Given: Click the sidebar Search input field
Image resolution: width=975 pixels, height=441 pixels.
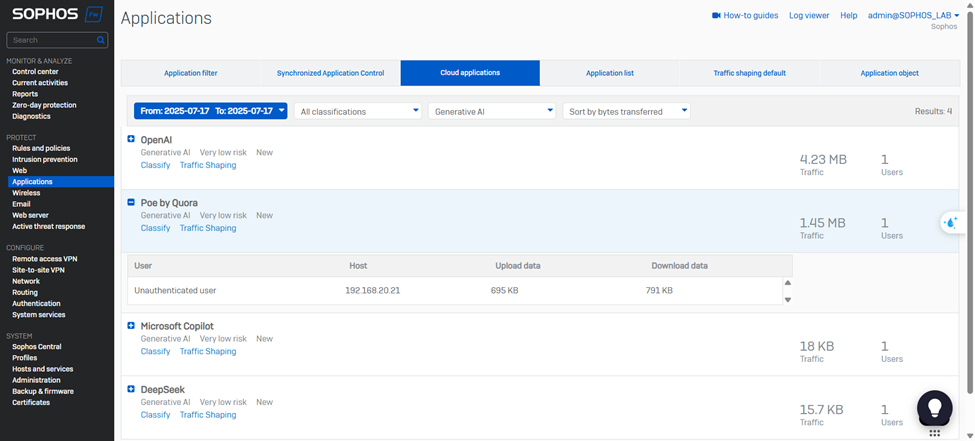Looking at the screenshot, I should point(57,40).
